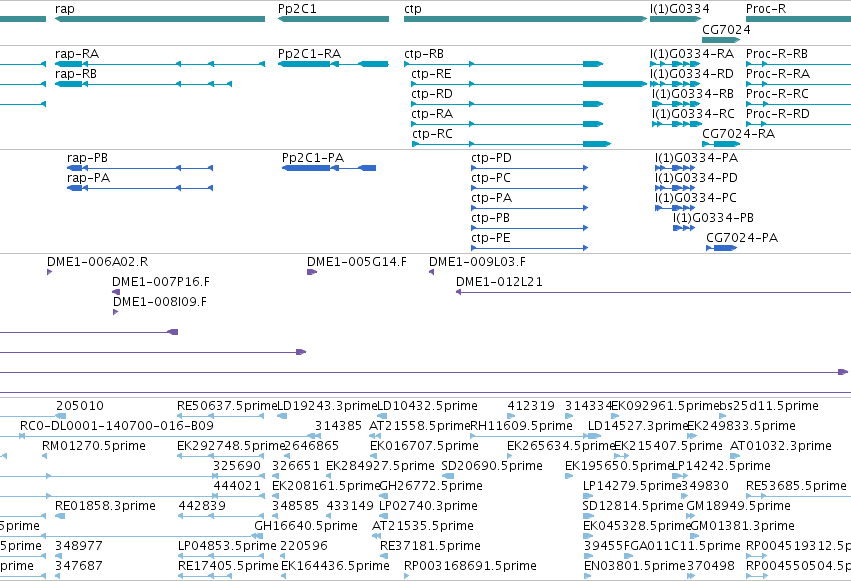The image size is (851, 581).
Task: Select protein ctp-PC
Action: click(x=491, y=178)
